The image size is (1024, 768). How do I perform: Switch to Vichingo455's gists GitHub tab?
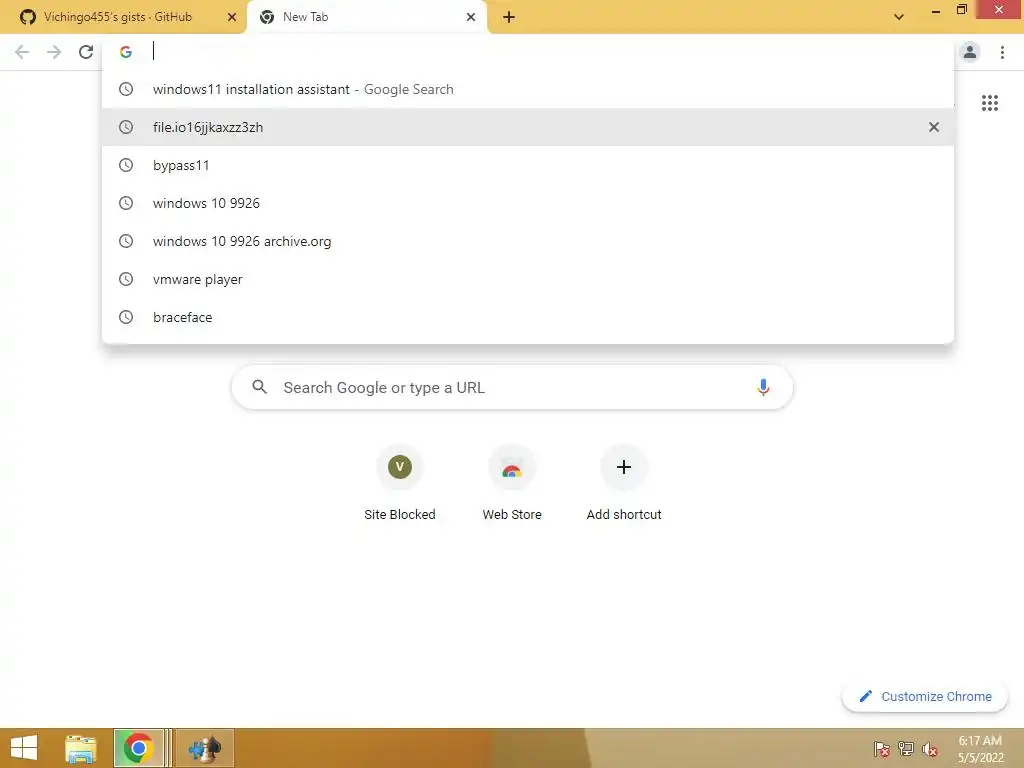click(123, 17)
